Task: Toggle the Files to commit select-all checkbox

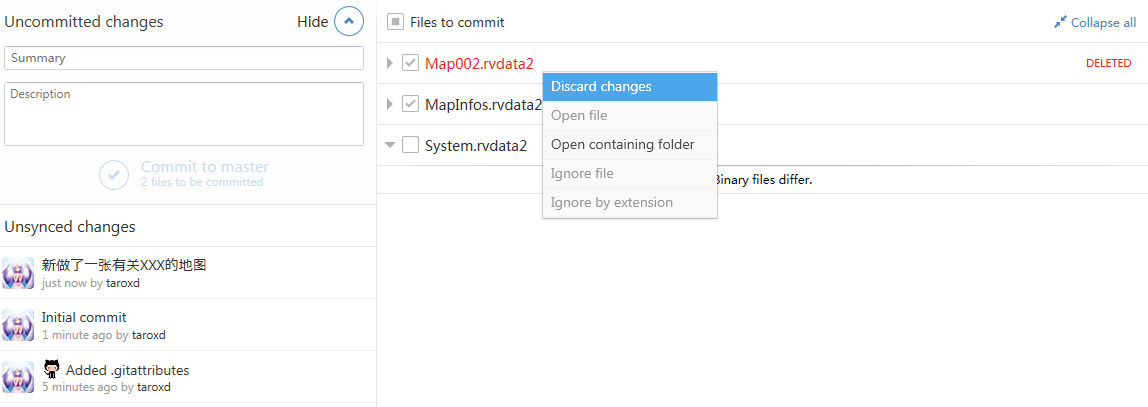Action: point(395,22)
